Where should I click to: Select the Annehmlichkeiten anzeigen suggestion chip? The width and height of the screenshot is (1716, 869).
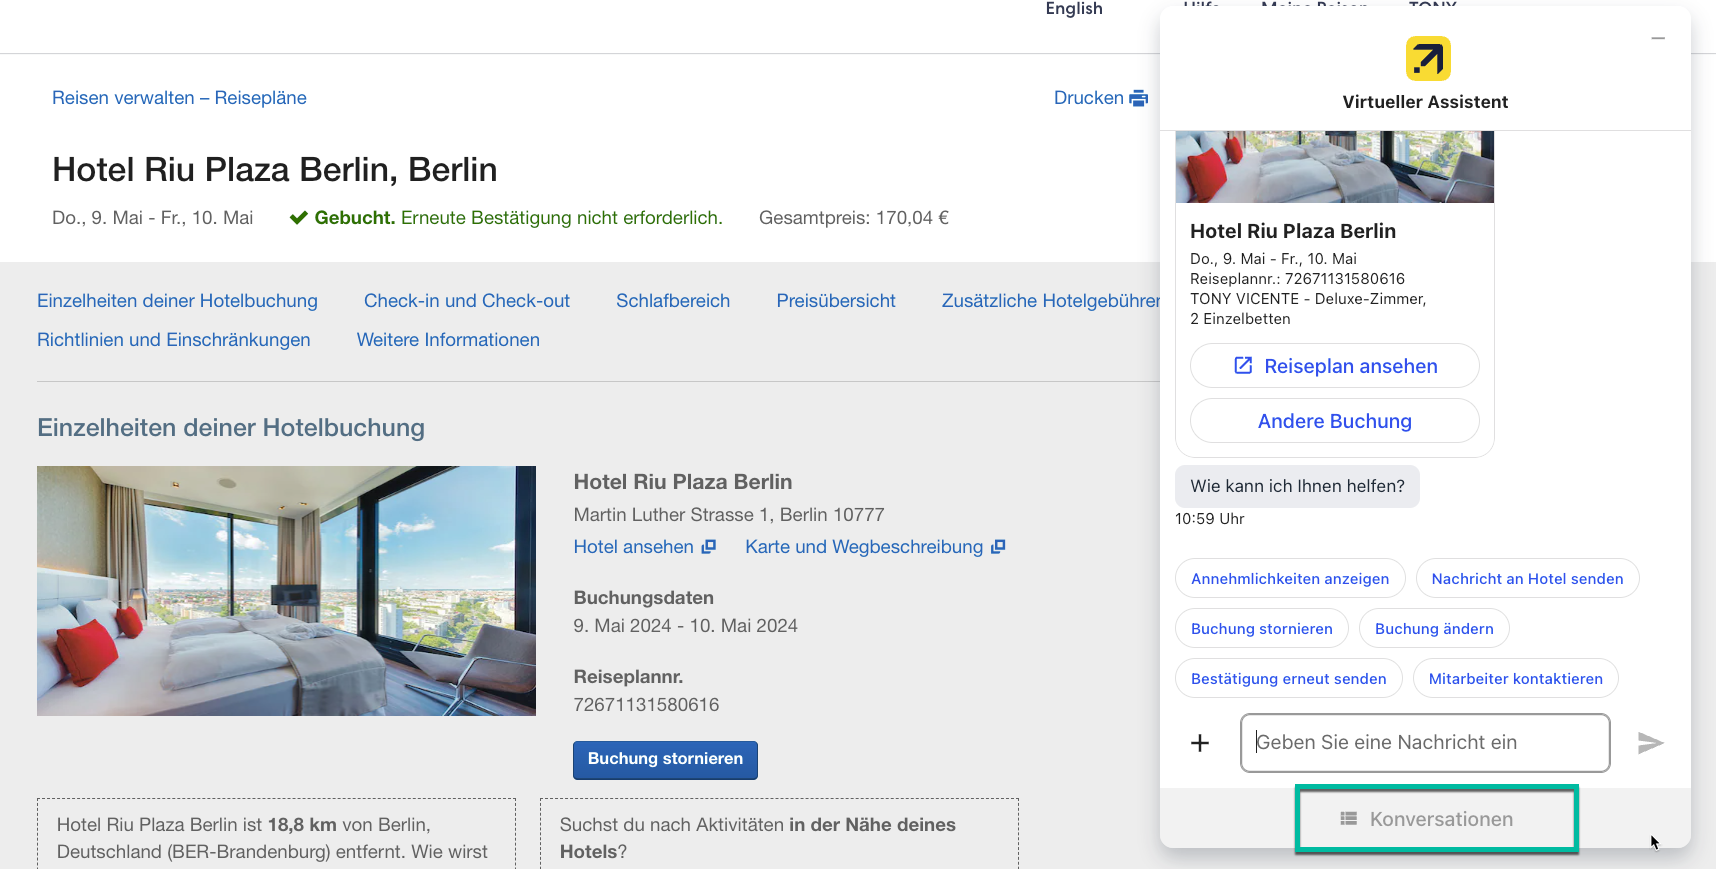1290,579
